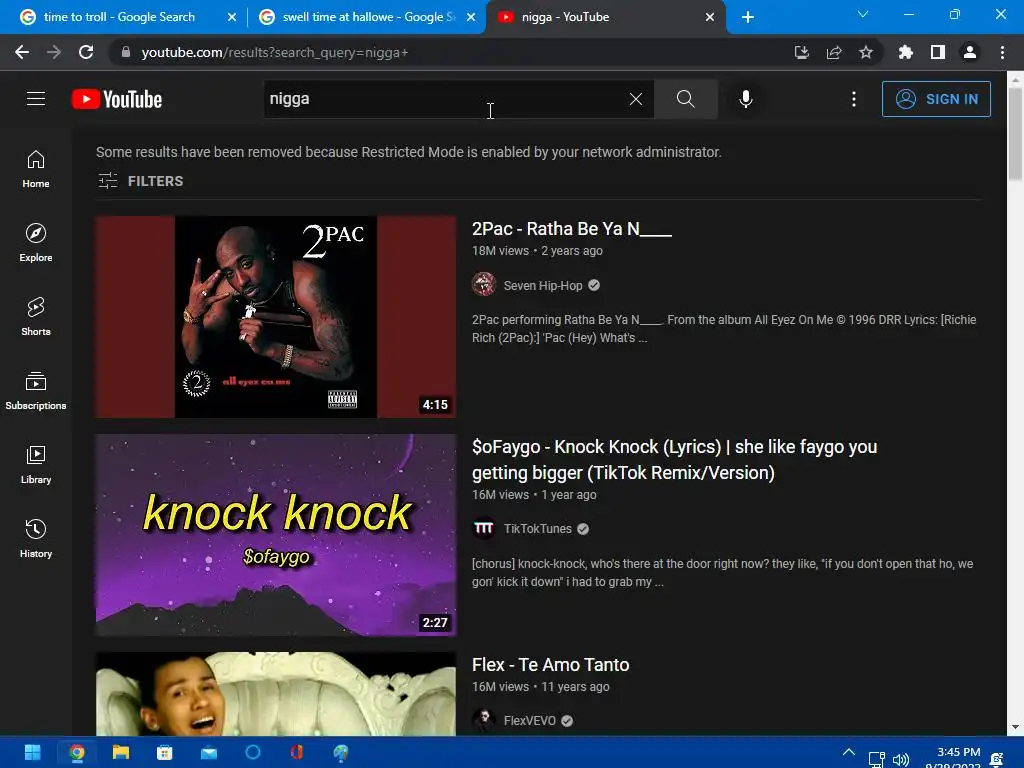Open File Explorer from the taskbar
Viewport: 1024px width, 768px height.
(x=121, y=753)
